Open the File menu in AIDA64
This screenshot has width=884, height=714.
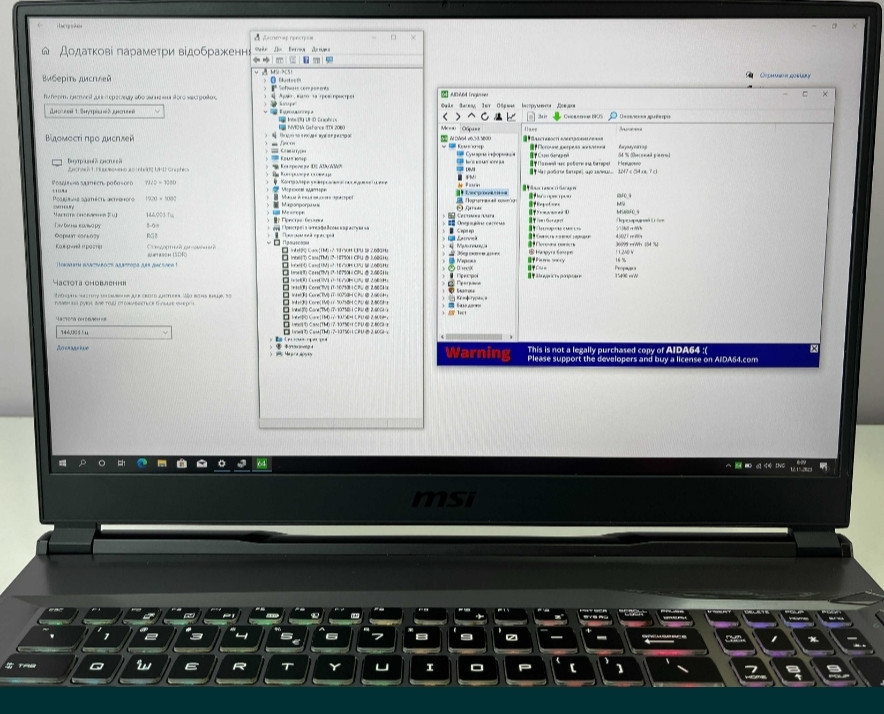point(447,105)
